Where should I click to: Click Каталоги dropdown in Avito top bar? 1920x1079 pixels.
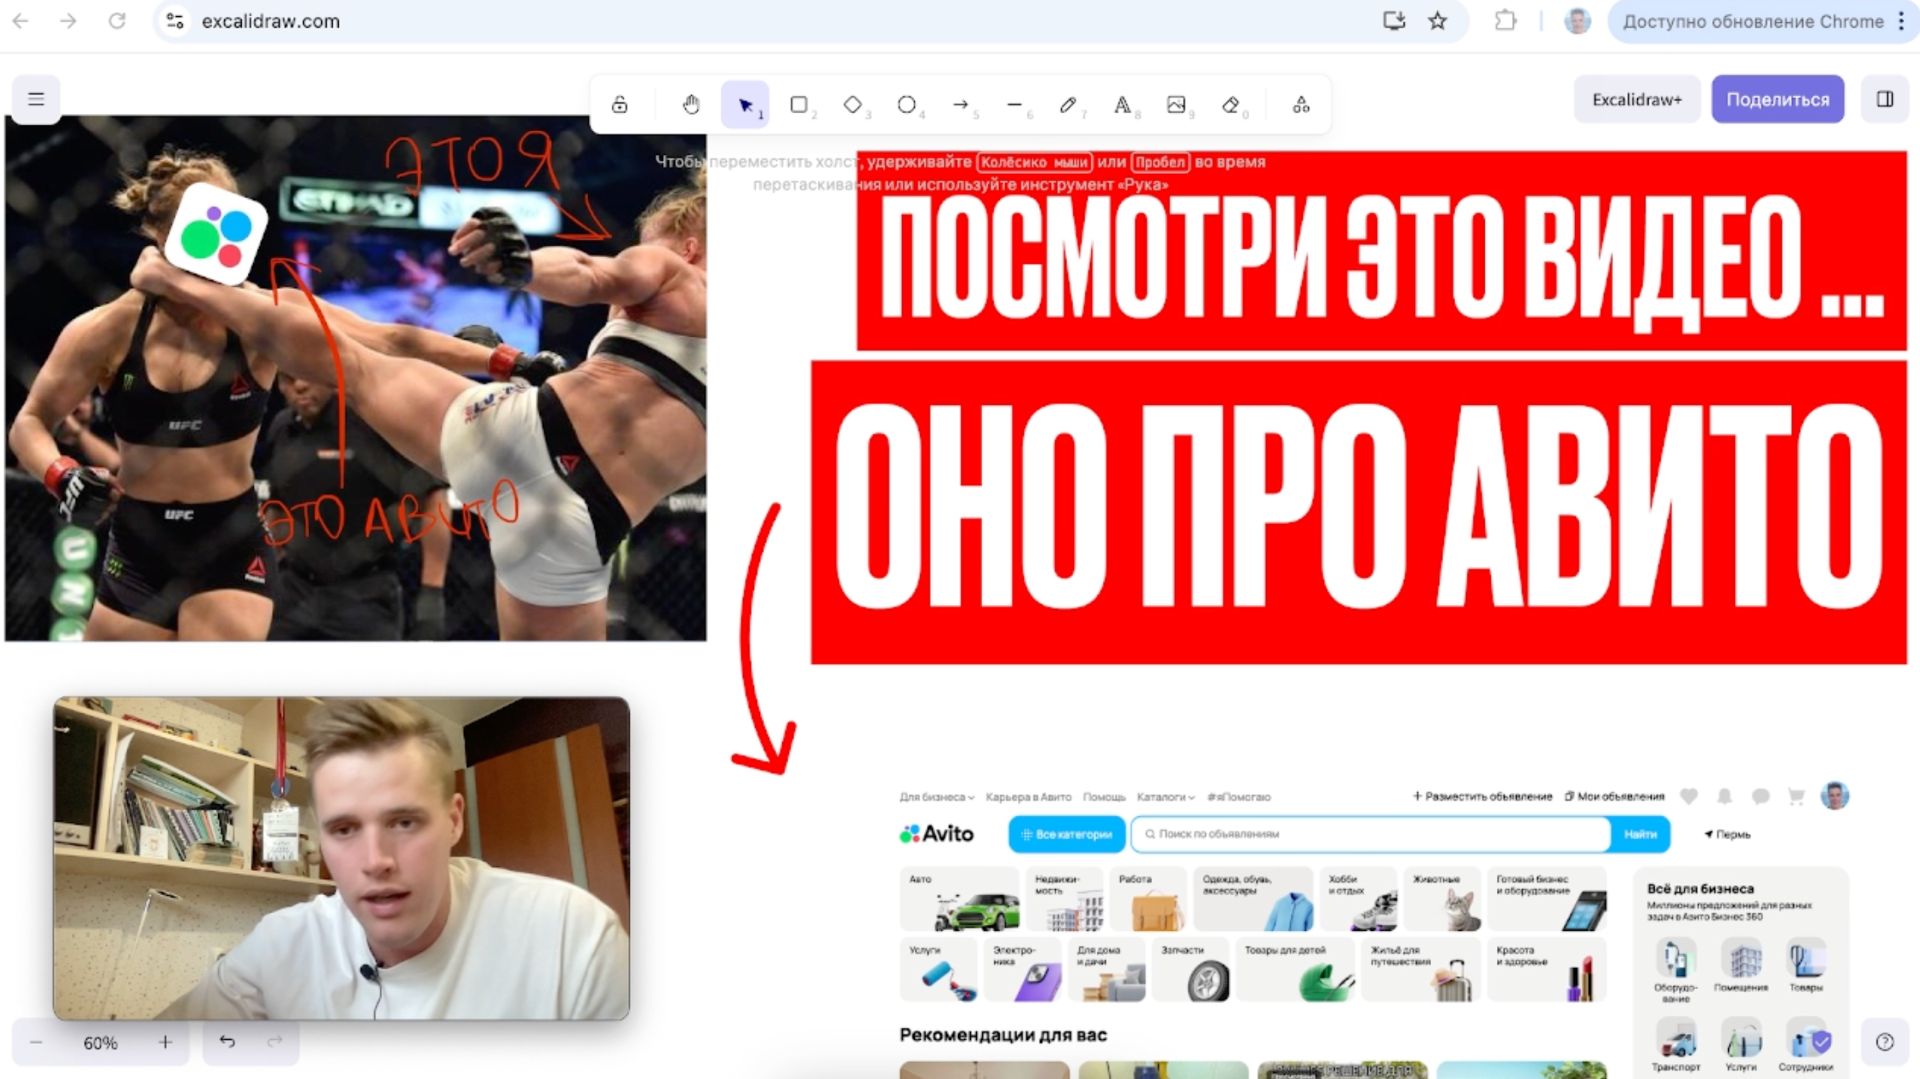click(x=1165, y=797)
